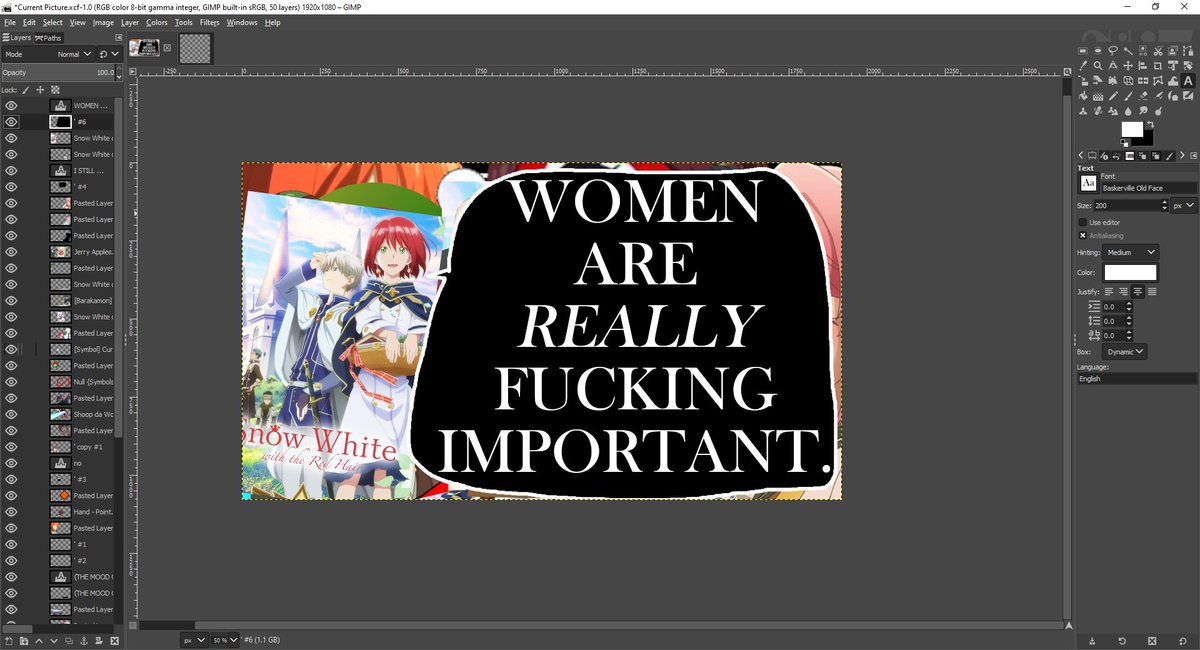This screenshot has height=650, width=1200.
Task: Hide the Shoop da Wo layer
Action: click(x=11, y=414)
